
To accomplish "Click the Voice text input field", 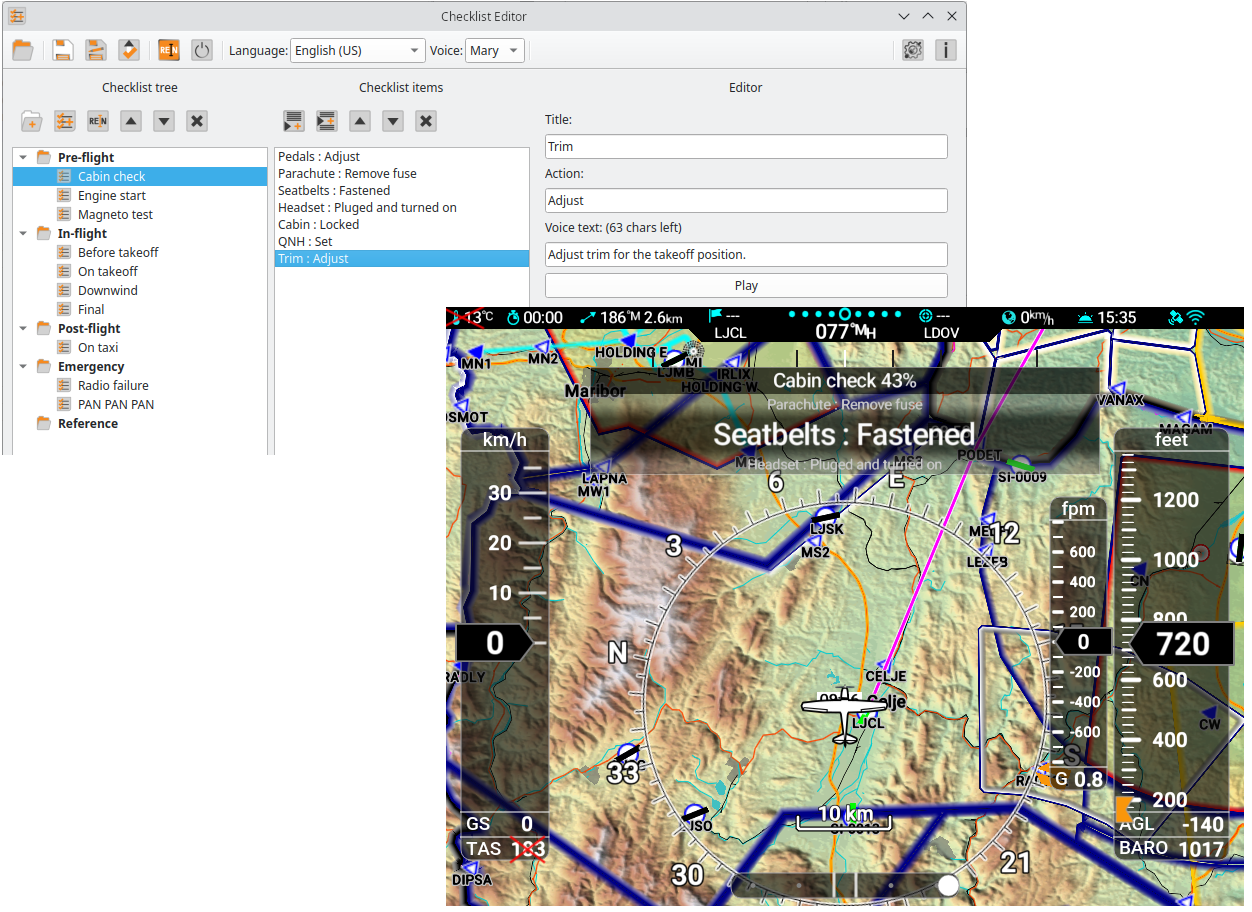I will click(745, 254).
